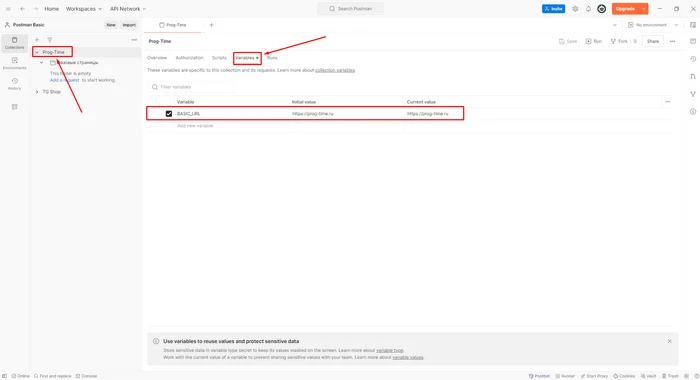Open Postbot in the status bar
The height and width of the screenshot is (380, 700).
539,376
